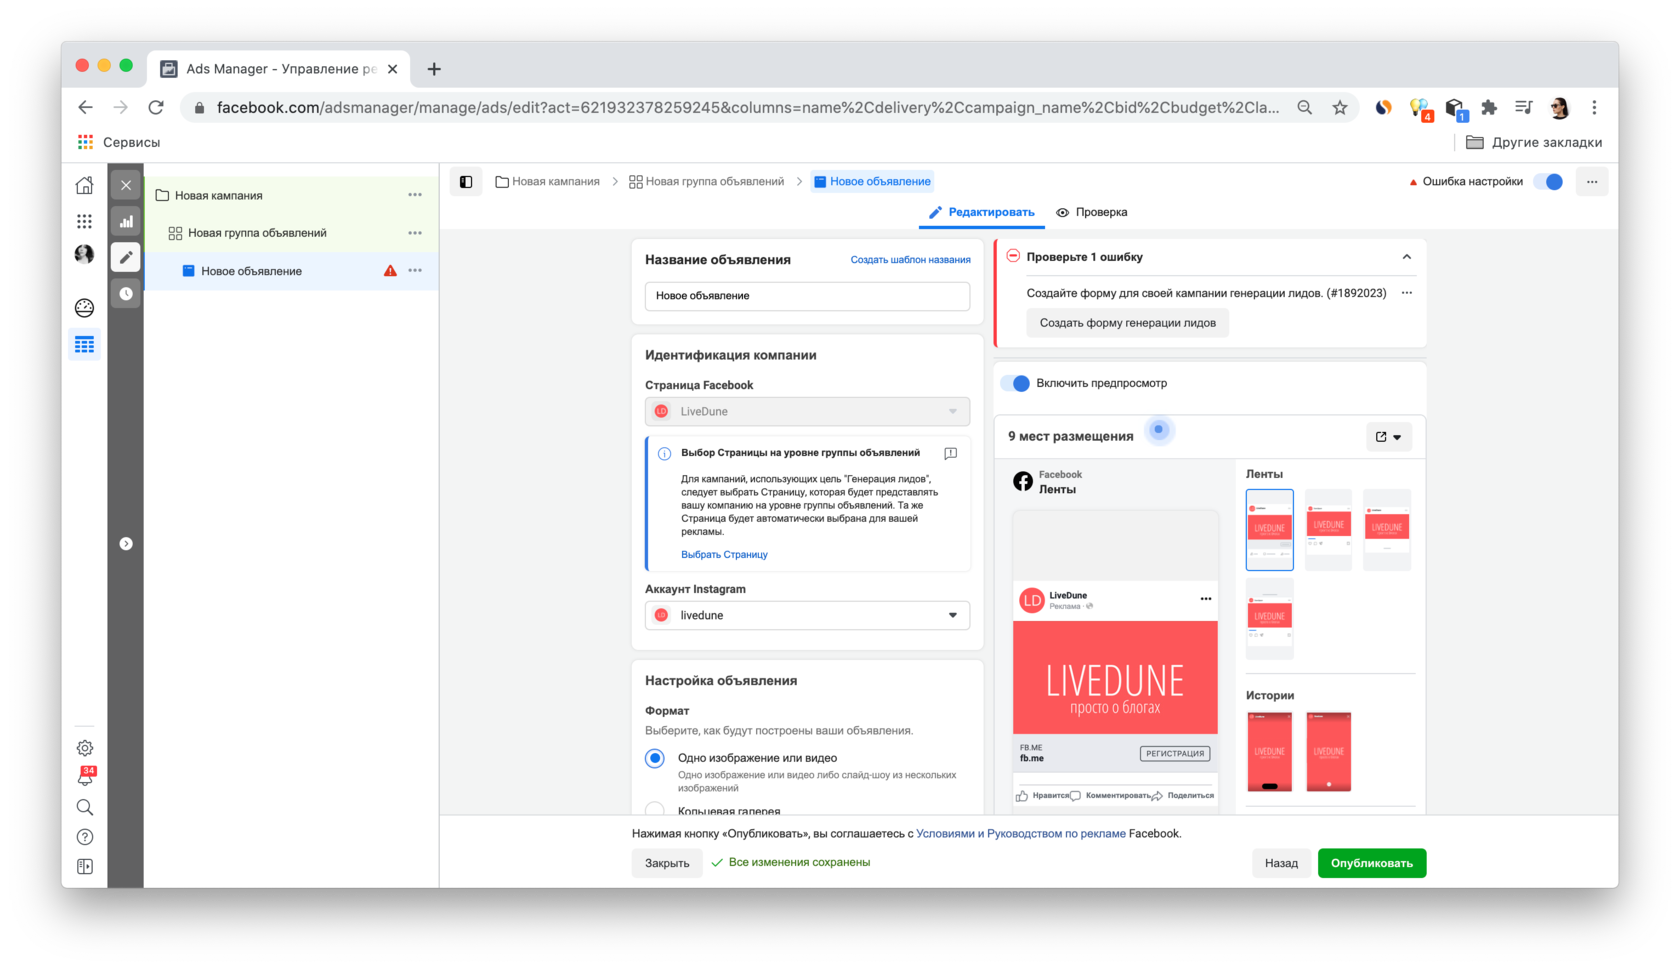Image resolution: width=1680 pixels, height=969 pixels.
Task: Select first Ленты placement thumbnail
Action: 1270,530
